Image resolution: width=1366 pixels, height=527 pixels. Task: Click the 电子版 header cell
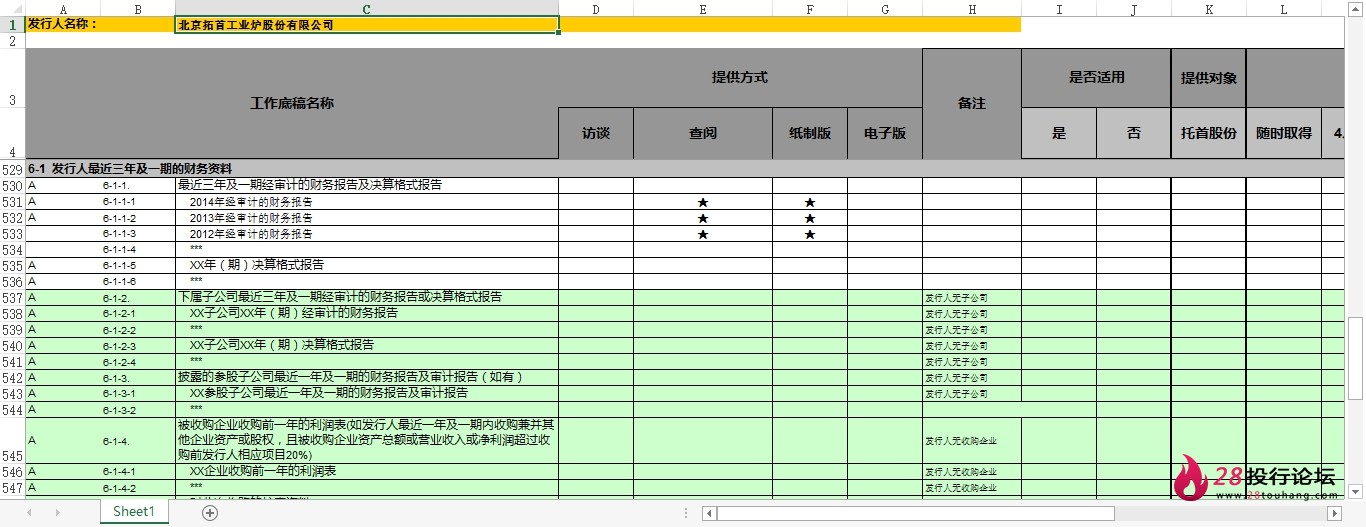point(885,133)
